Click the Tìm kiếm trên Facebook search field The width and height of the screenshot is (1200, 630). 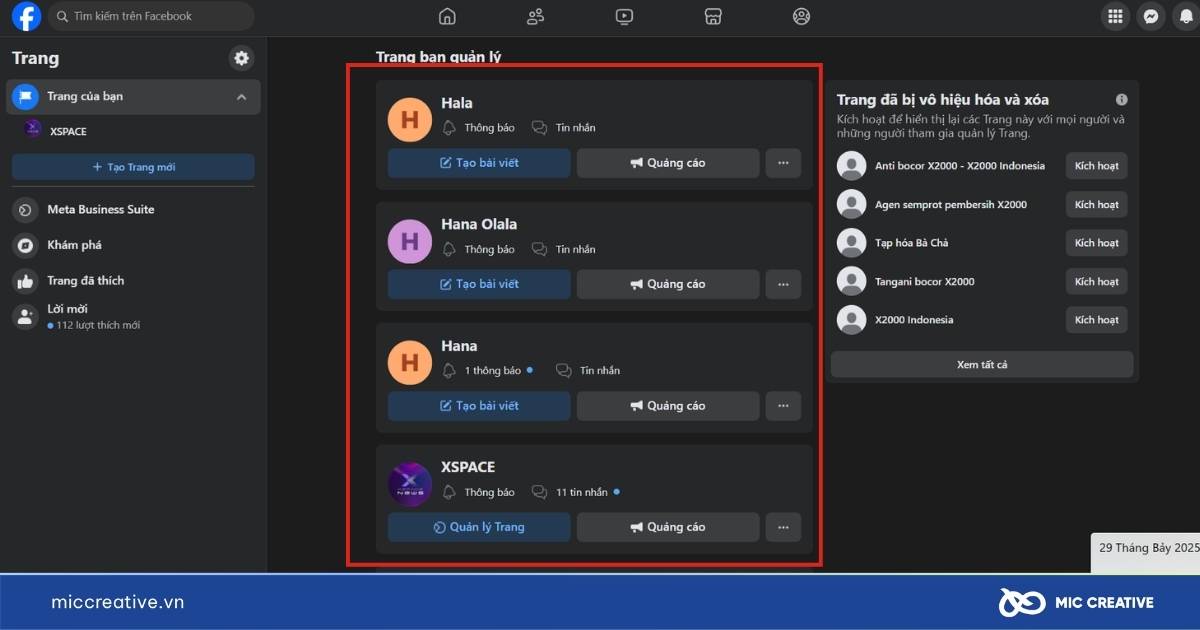tap(151, 16)
